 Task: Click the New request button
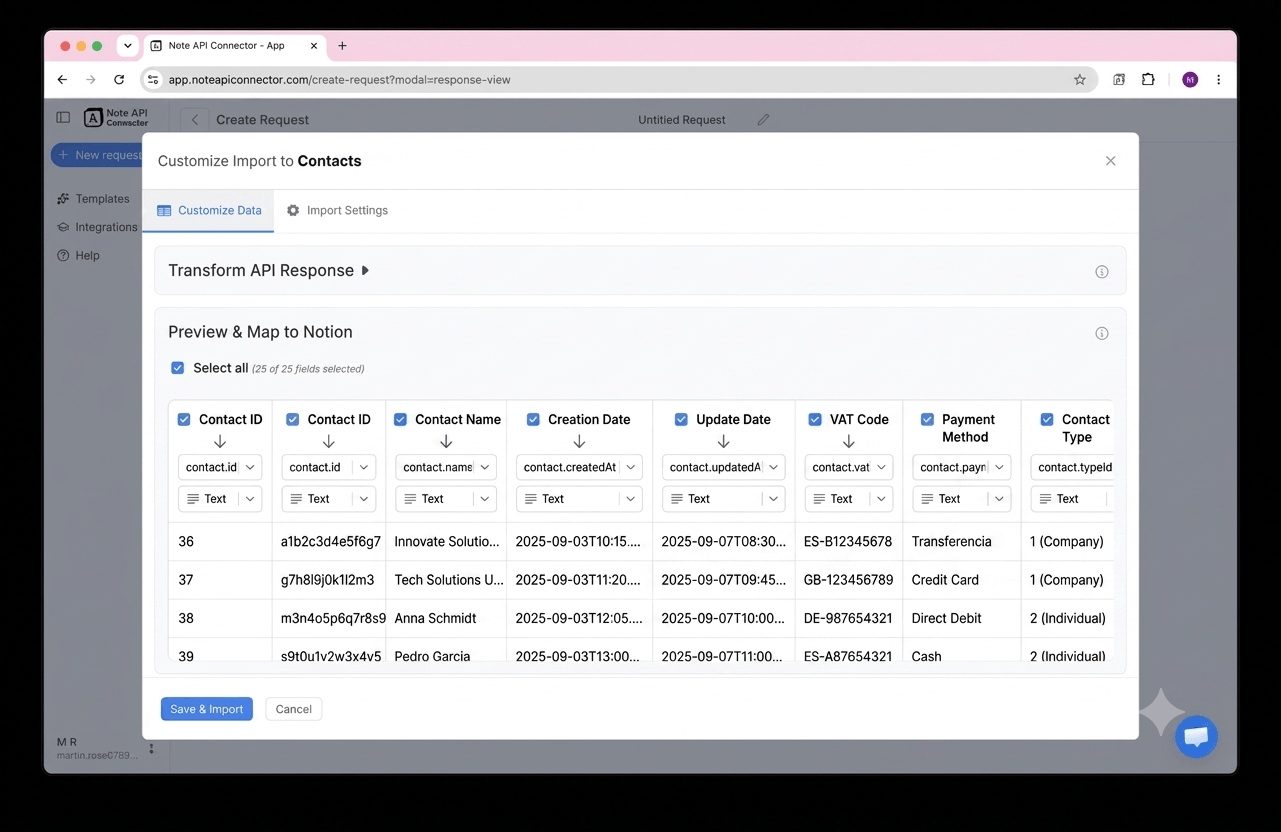tap(97, 155)
